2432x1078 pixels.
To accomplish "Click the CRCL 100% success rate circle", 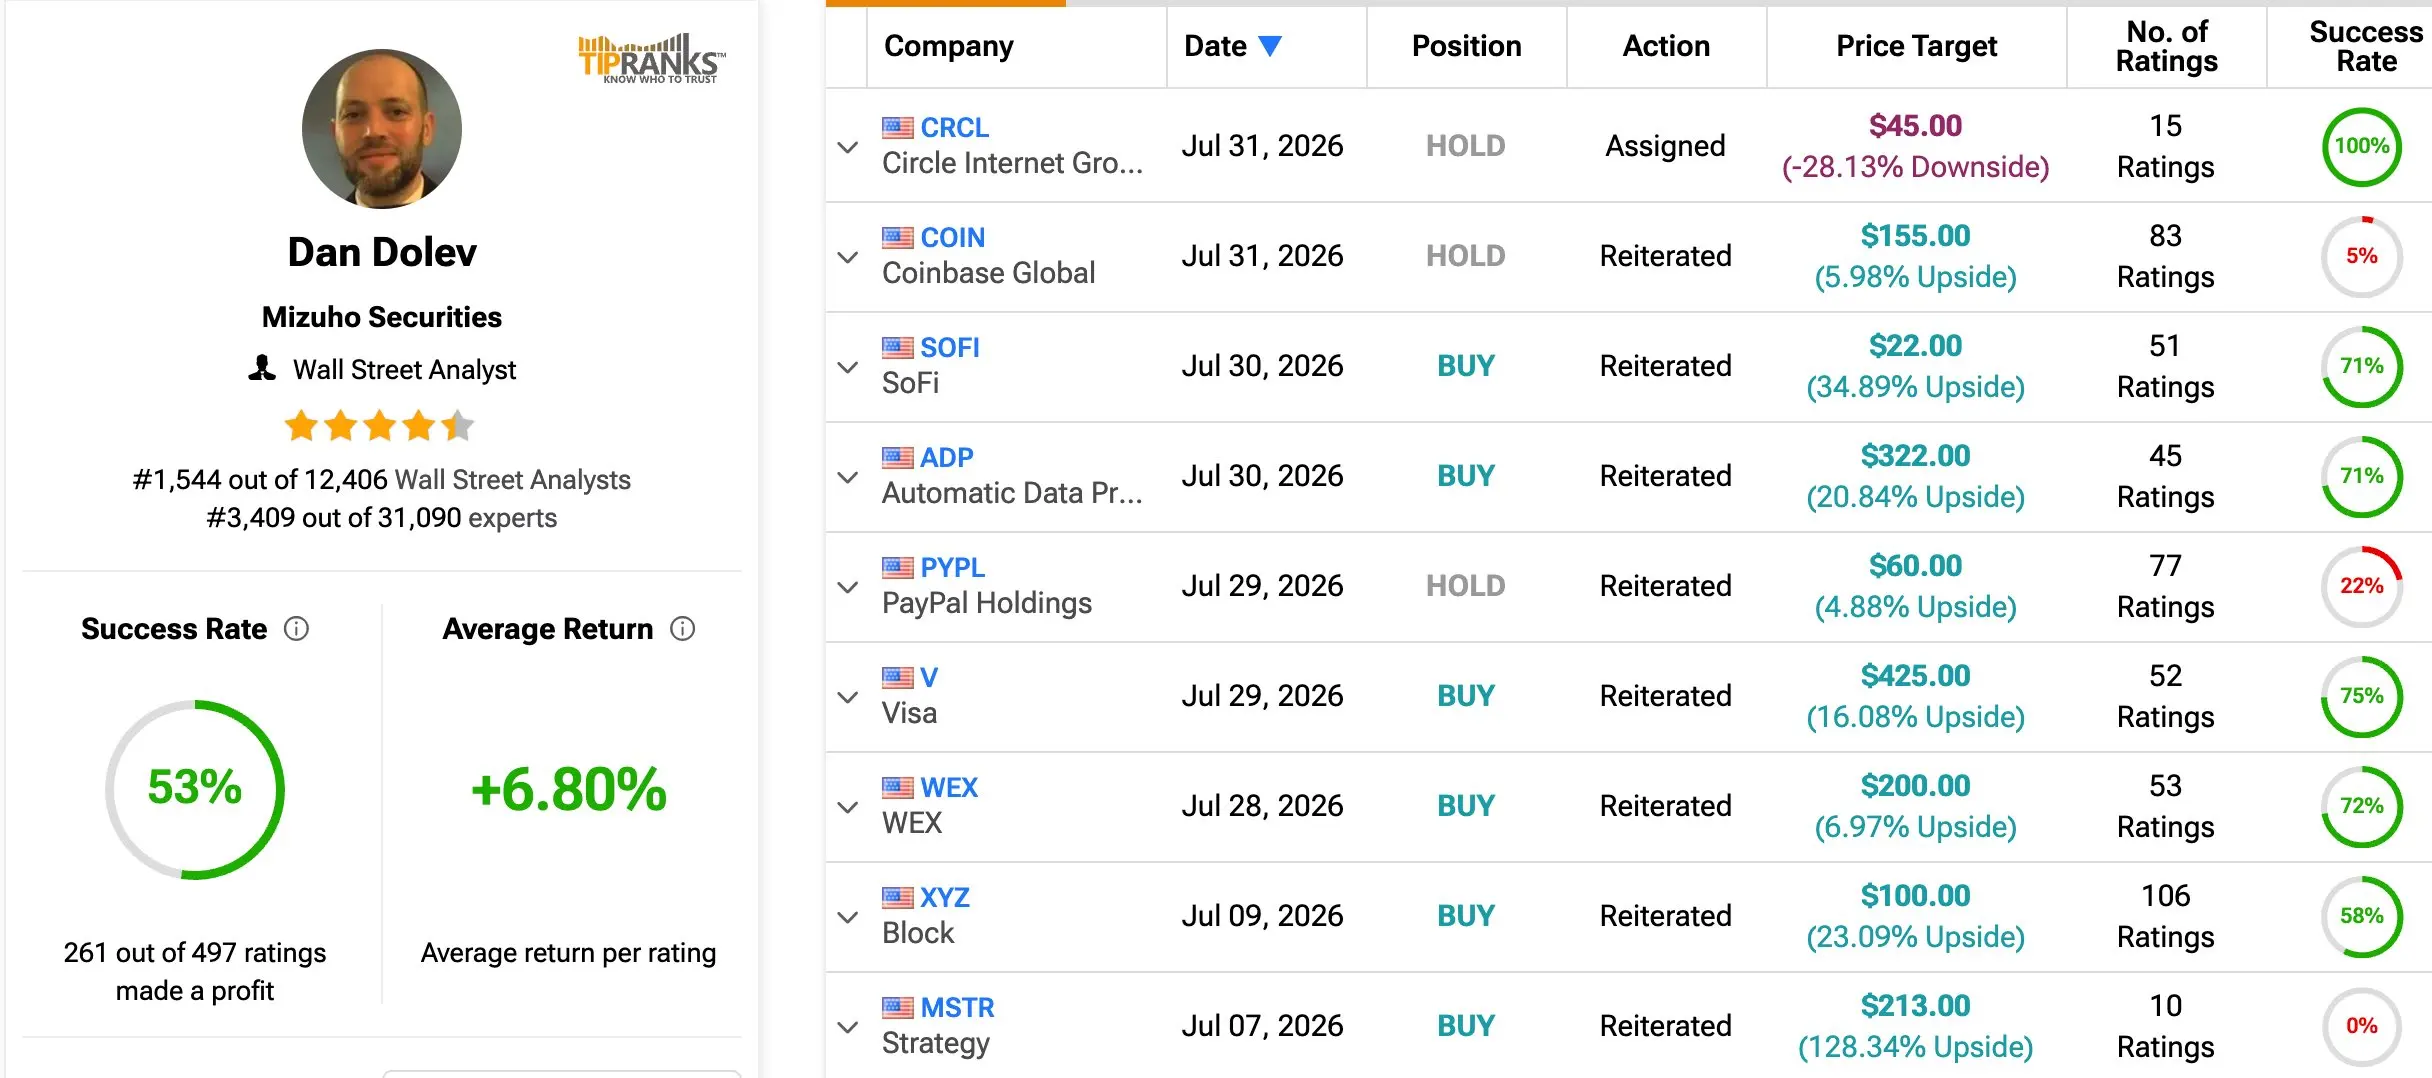I will coord(2361,146).
